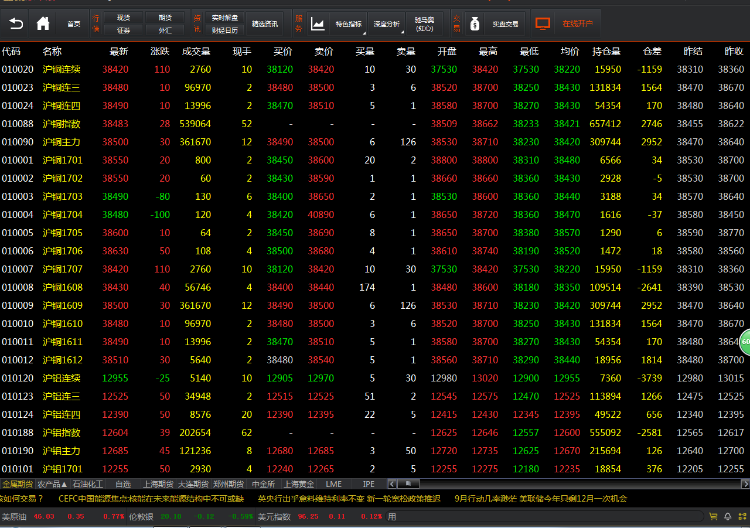The image size is (750, 528).
Task: Sort by the 涨跌 column header
Action: [160, 52]
